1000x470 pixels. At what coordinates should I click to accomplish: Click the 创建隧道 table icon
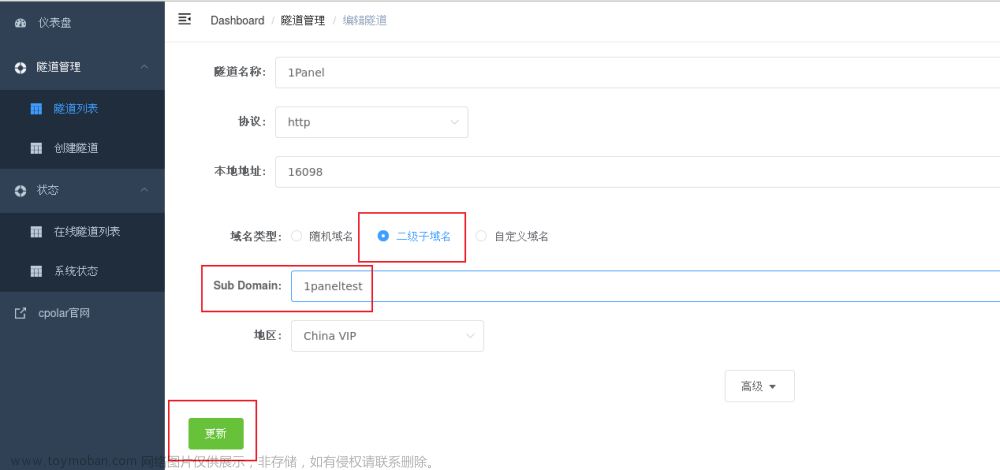(x=36, y=149)
